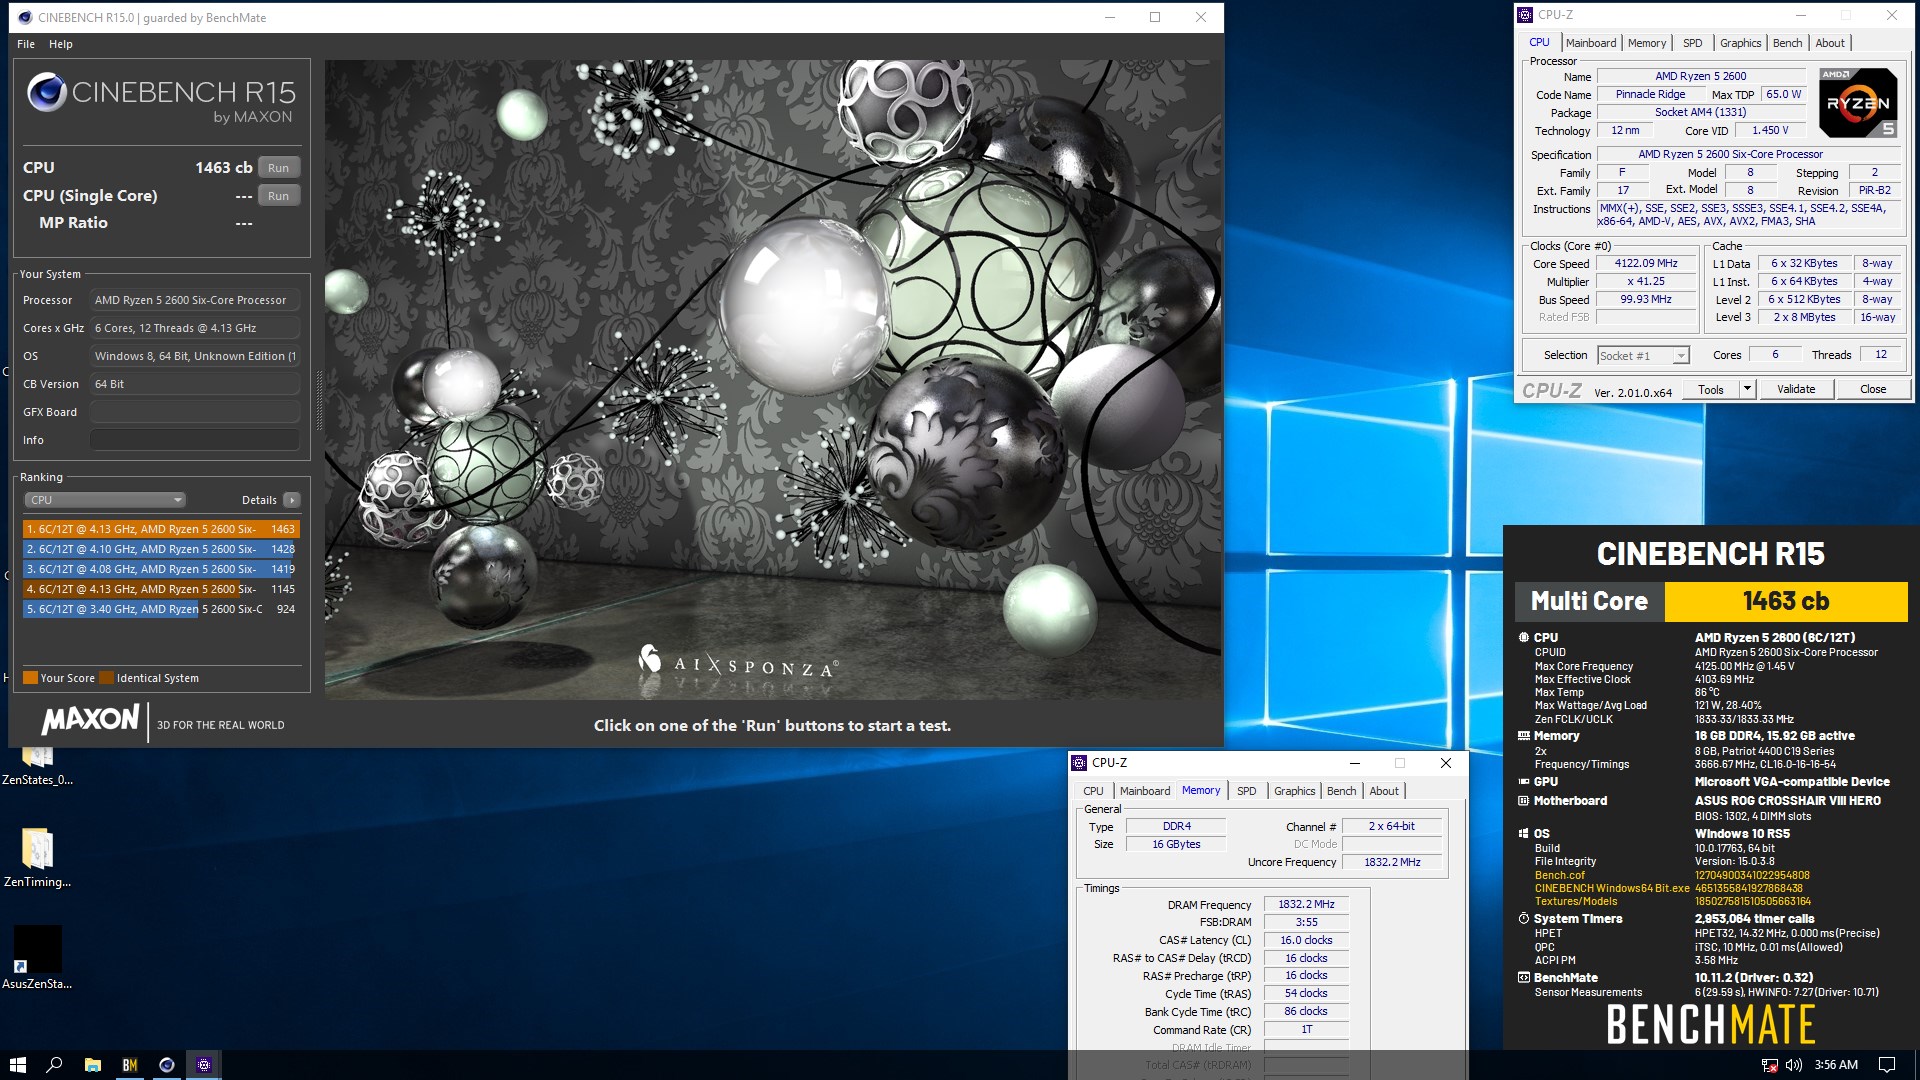Click the MAXON logo

tap(90, 720)
